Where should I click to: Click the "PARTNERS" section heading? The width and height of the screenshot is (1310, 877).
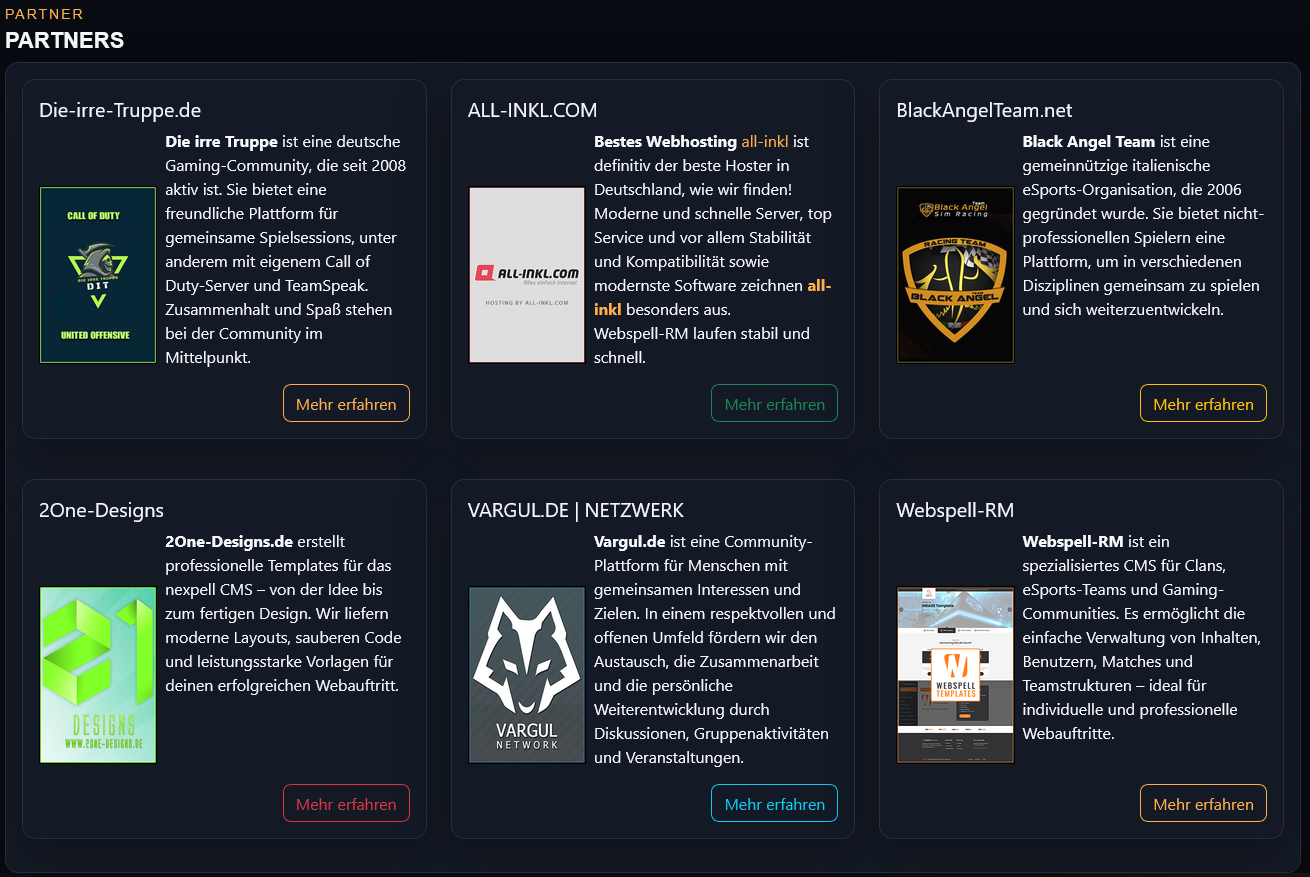coord(64,41)
